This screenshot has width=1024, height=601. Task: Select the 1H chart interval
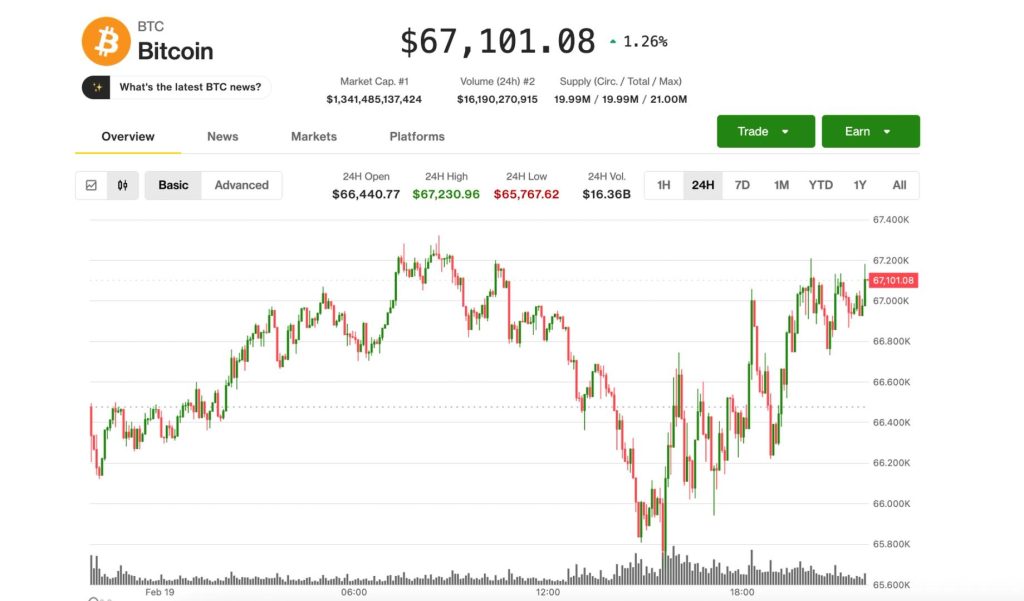click(x=663, y=185)
